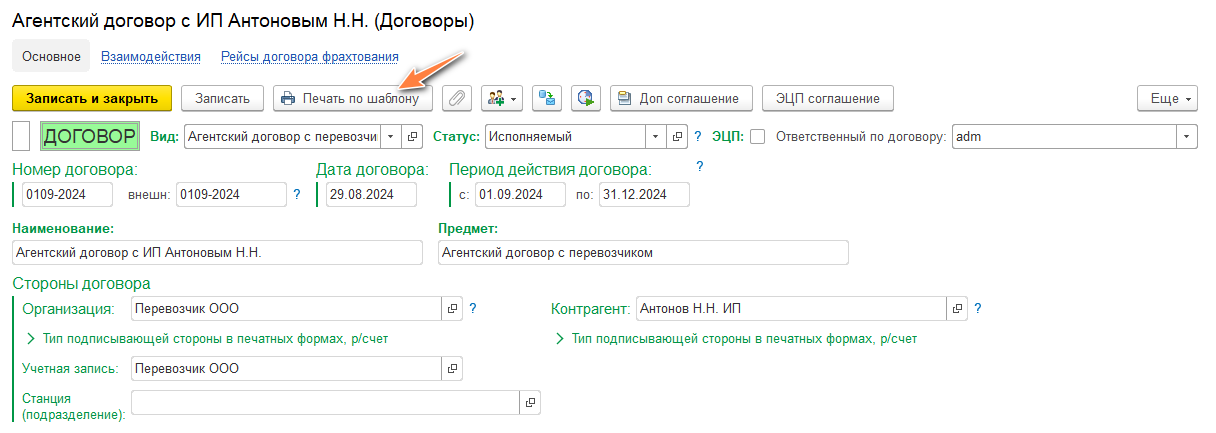
Task: Click the empty box left of ДОГОВОР
Action: coord(20,136)
